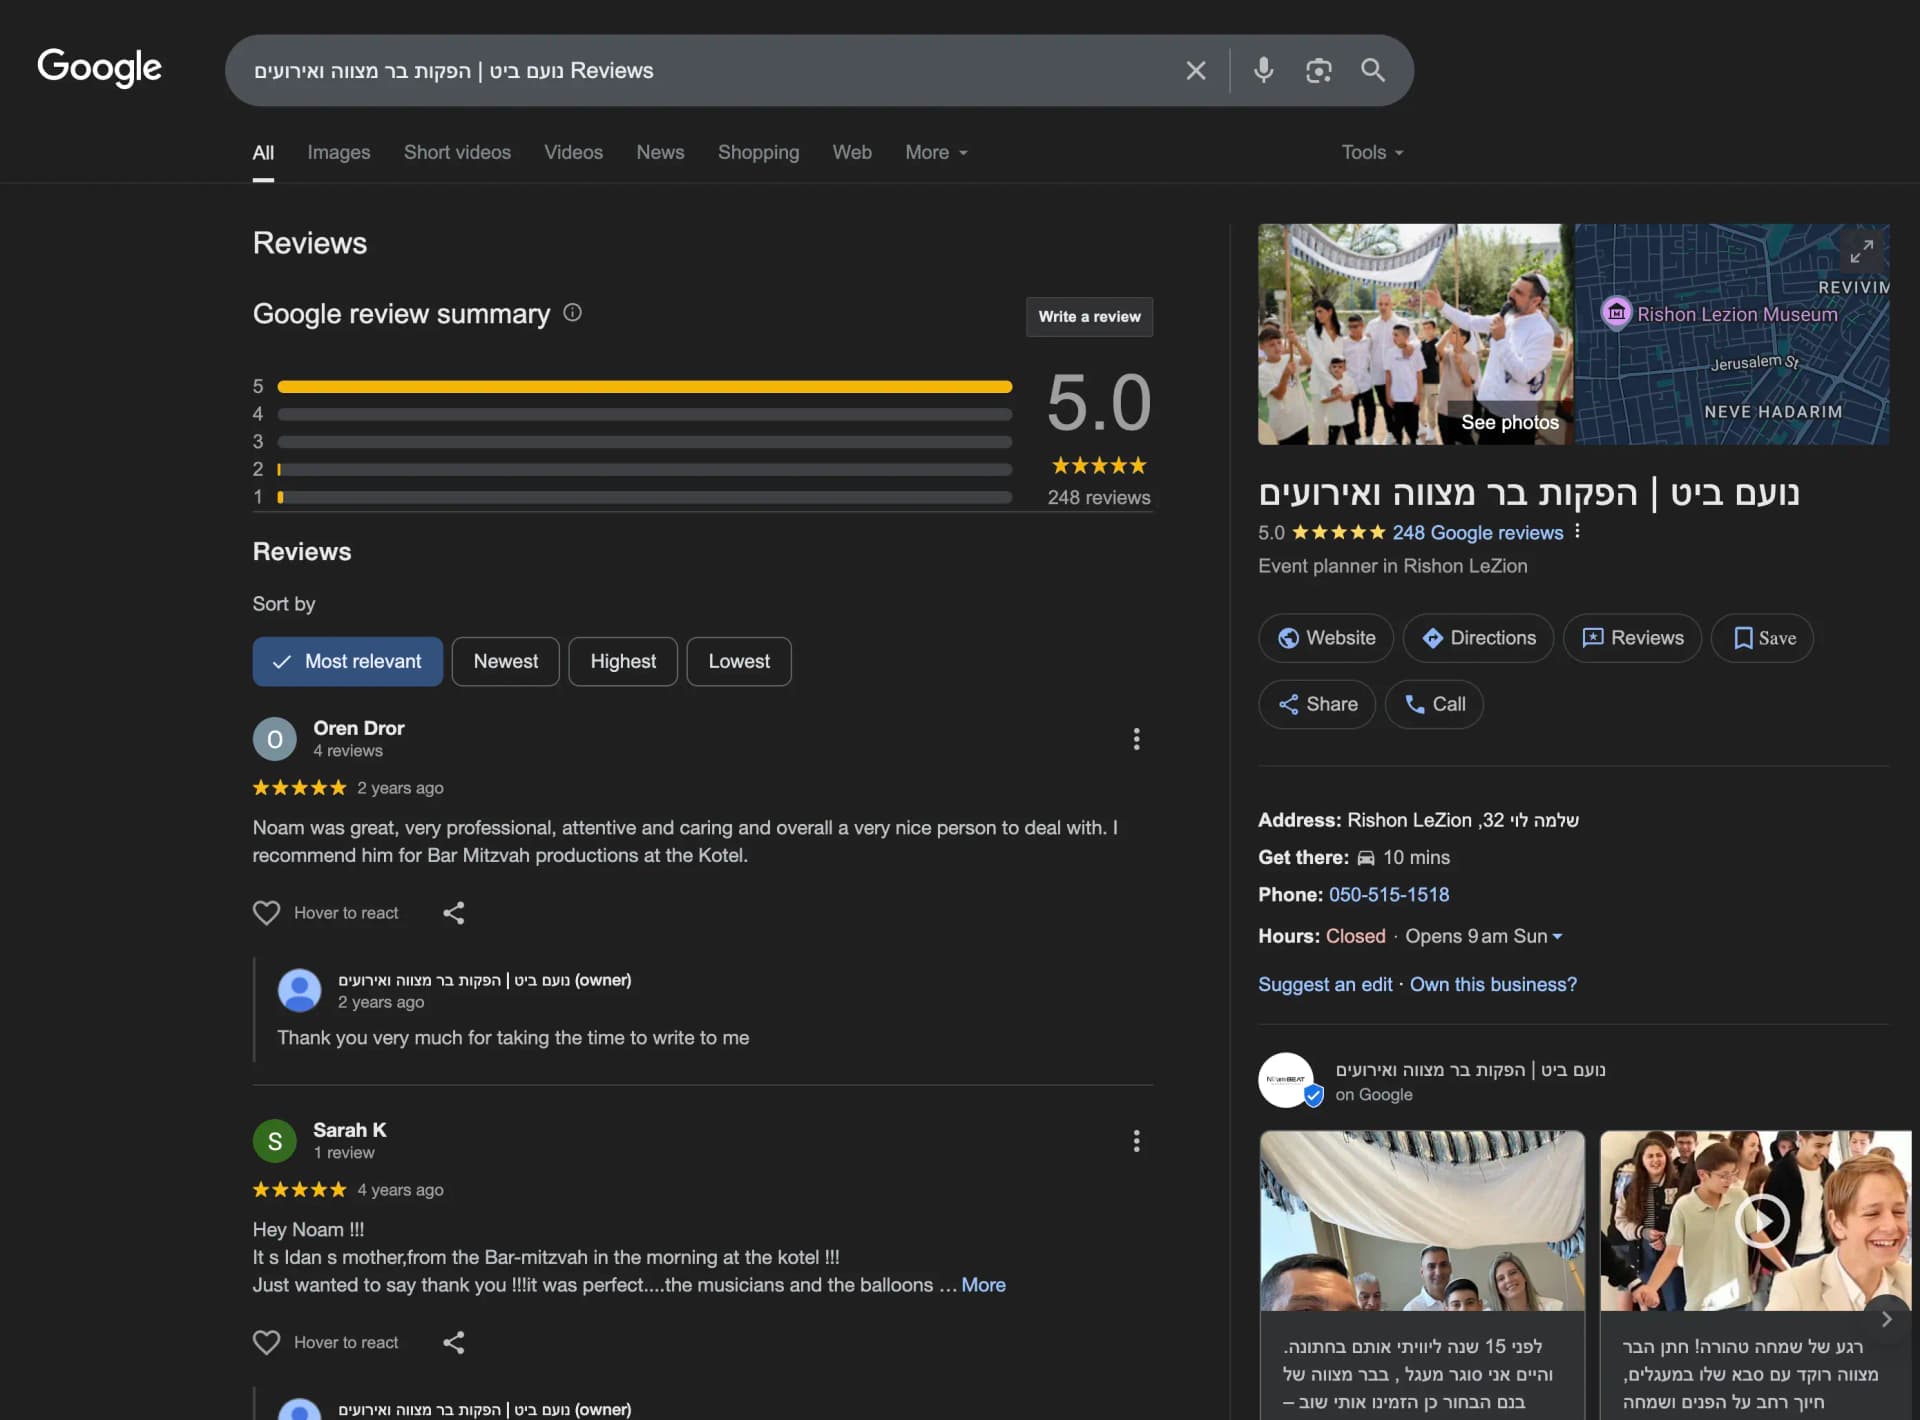
Task: Click the business profile logo on Google
Action: [1286, 1080]
